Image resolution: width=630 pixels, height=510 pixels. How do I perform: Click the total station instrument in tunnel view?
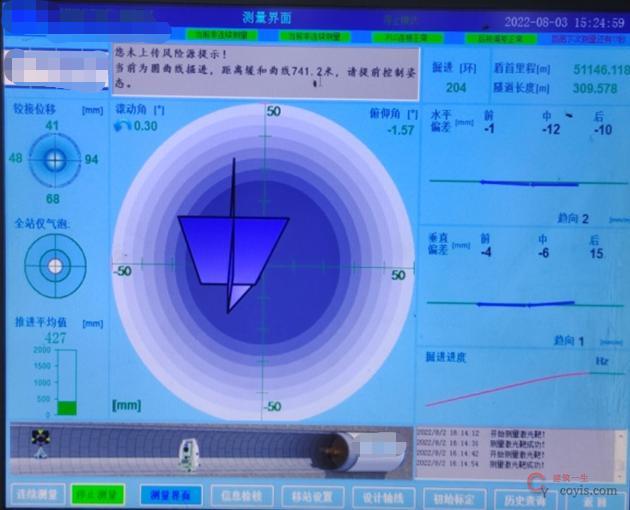[x=189, y=454]
